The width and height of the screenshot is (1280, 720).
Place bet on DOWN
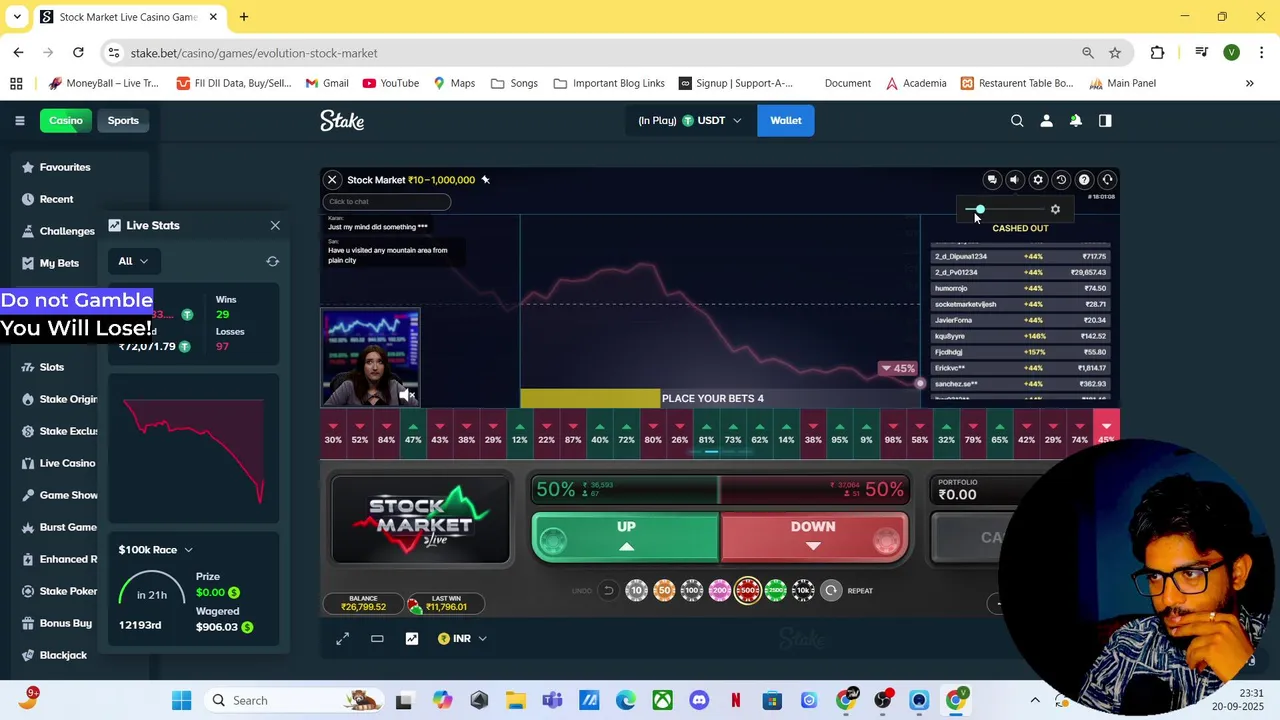(x=814, y=537)
